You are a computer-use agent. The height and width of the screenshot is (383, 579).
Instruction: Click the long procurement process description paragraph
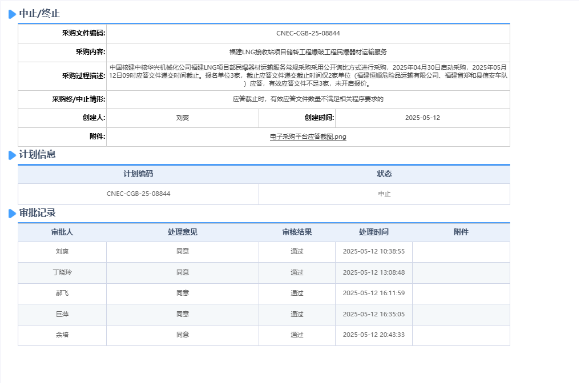click(x=308, y=75)
